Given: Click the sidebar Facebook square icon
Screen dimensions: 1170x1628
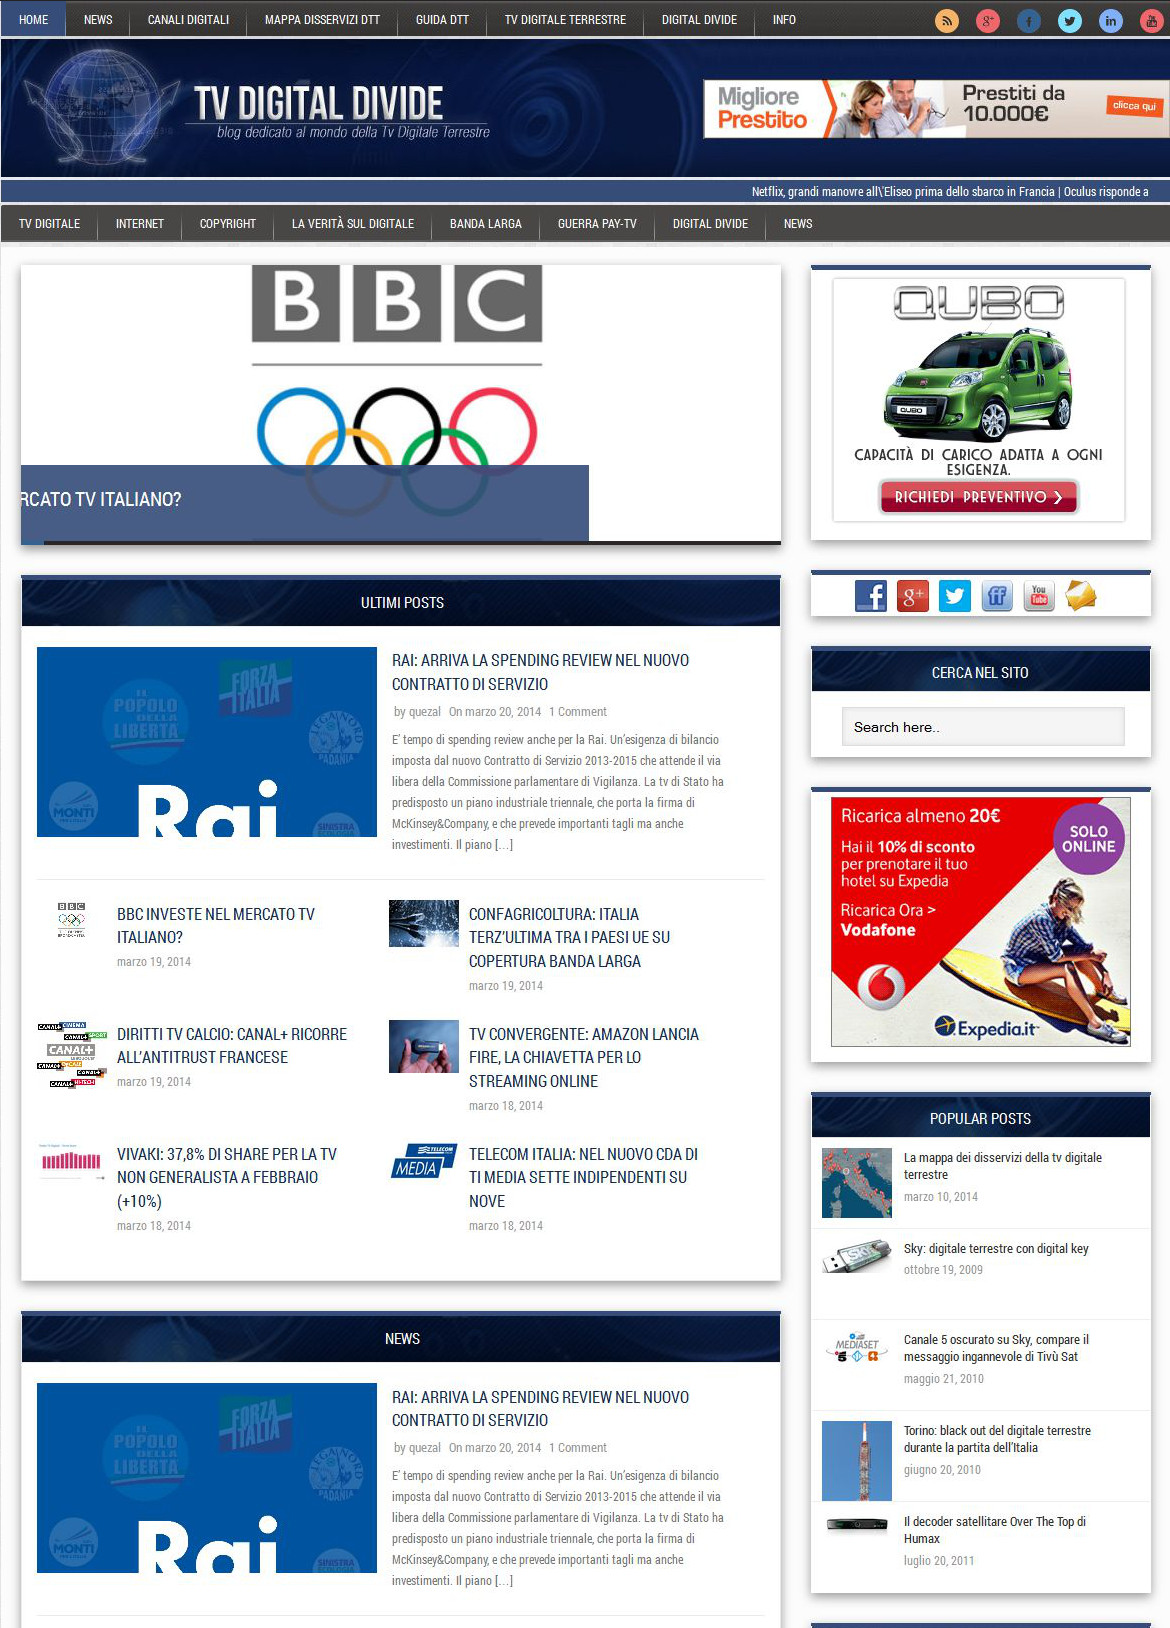Looking at the screenshot, I should click(871, 596).
